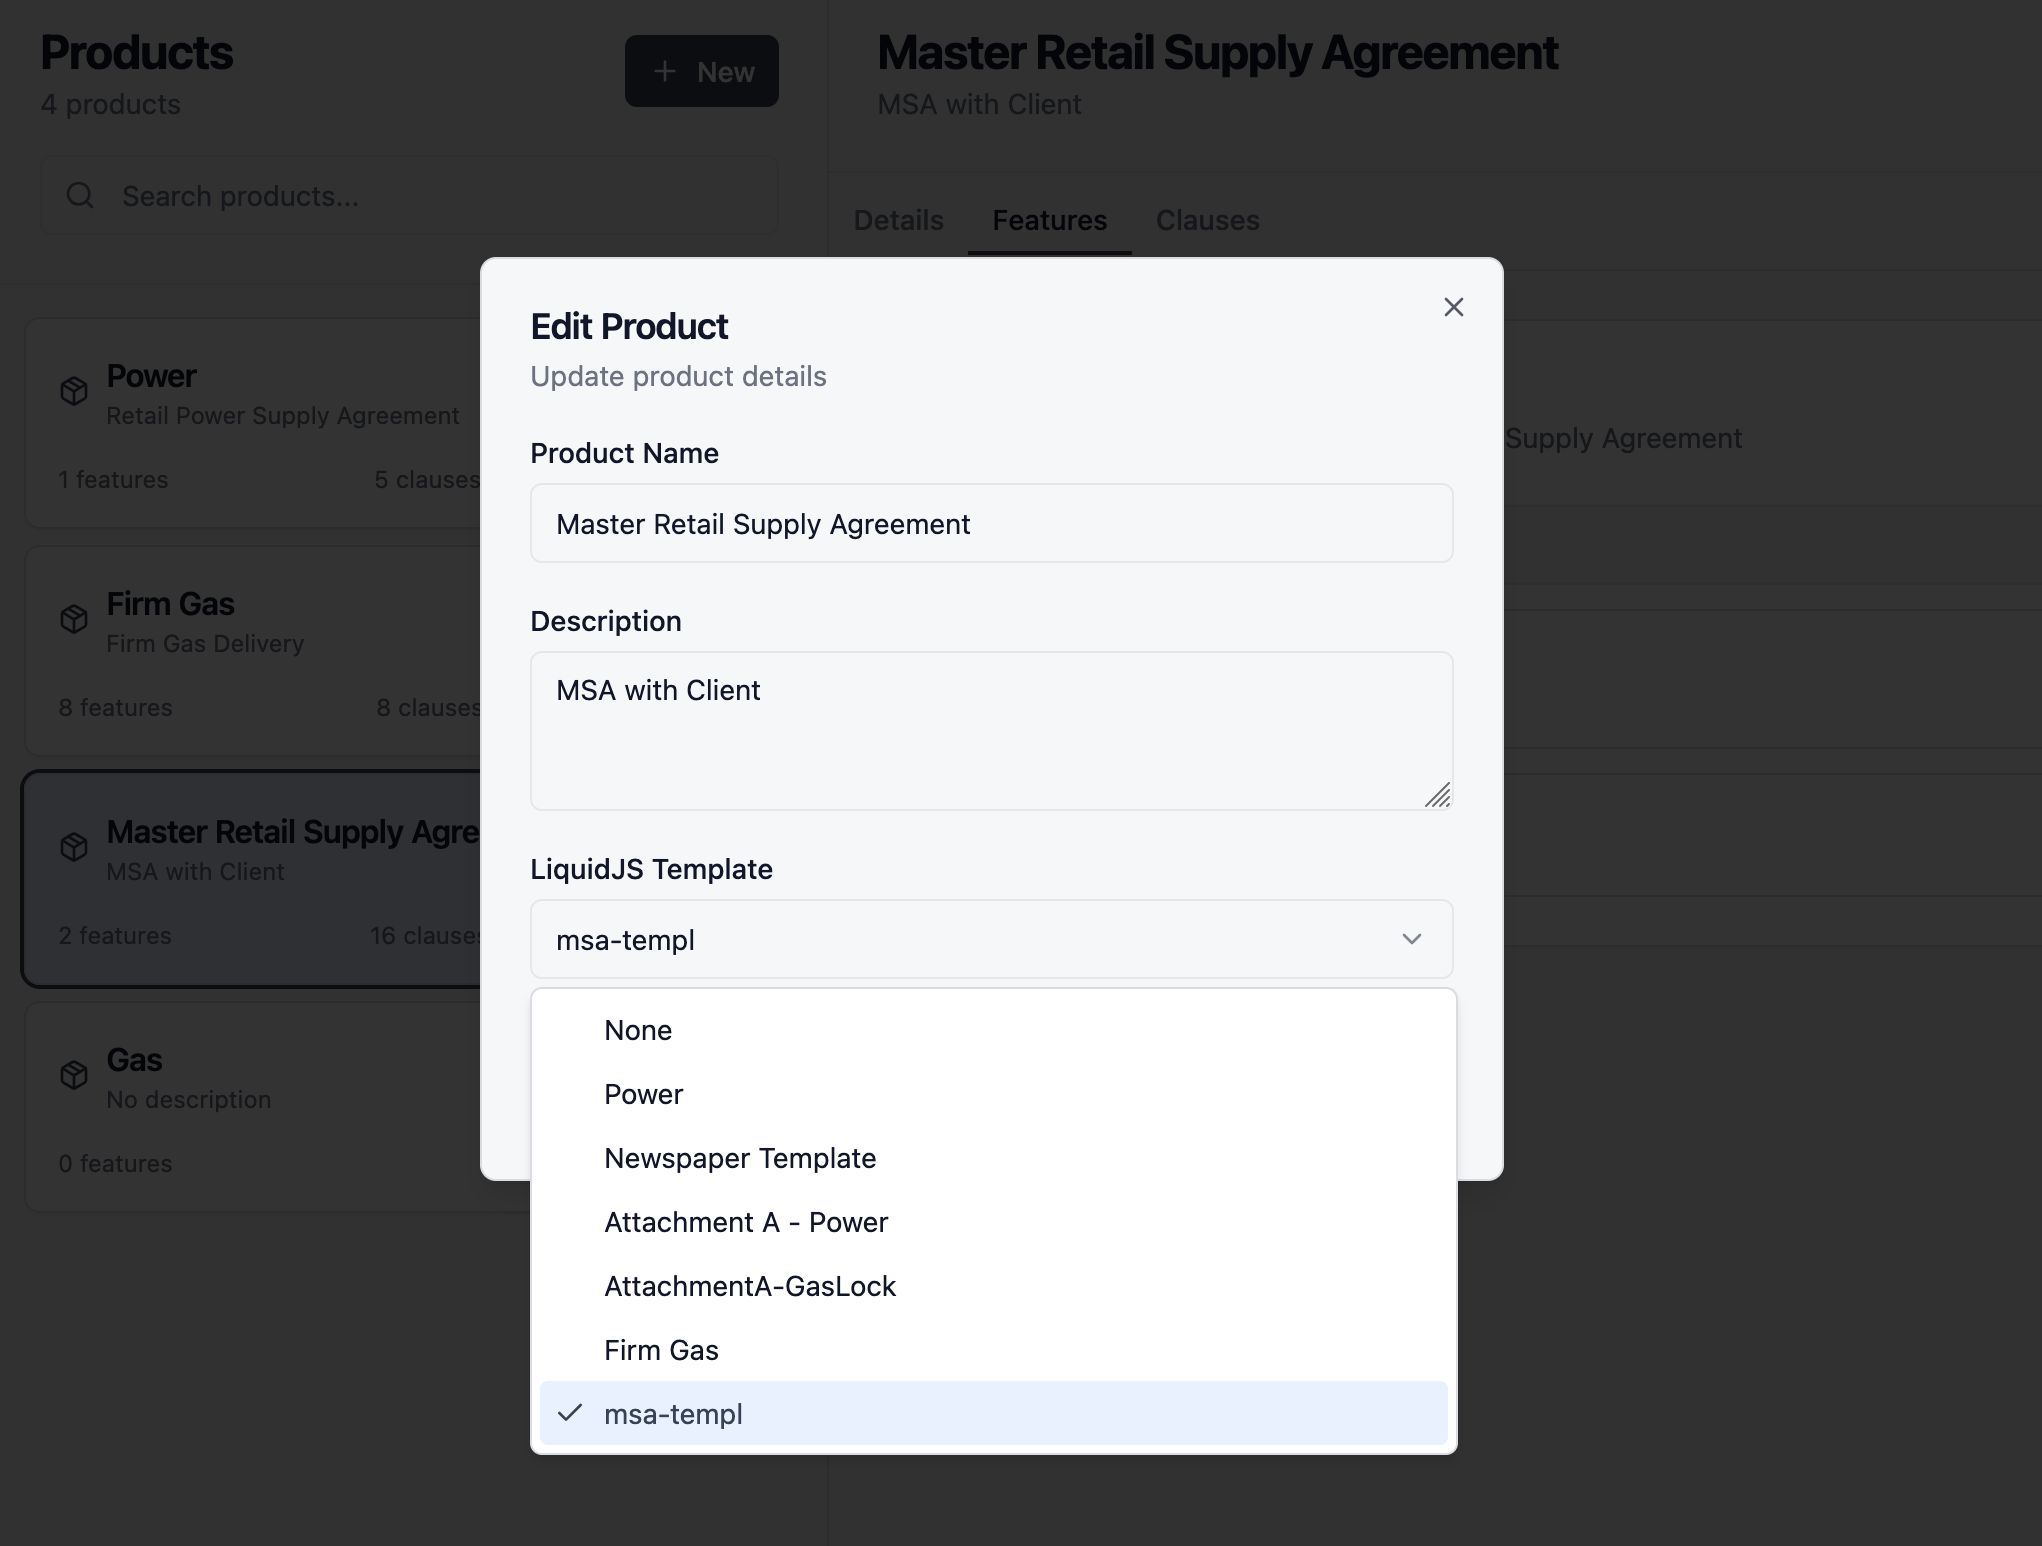Click the Product Name input field
The image size is (2042, 1546).
tap(990, 523)
